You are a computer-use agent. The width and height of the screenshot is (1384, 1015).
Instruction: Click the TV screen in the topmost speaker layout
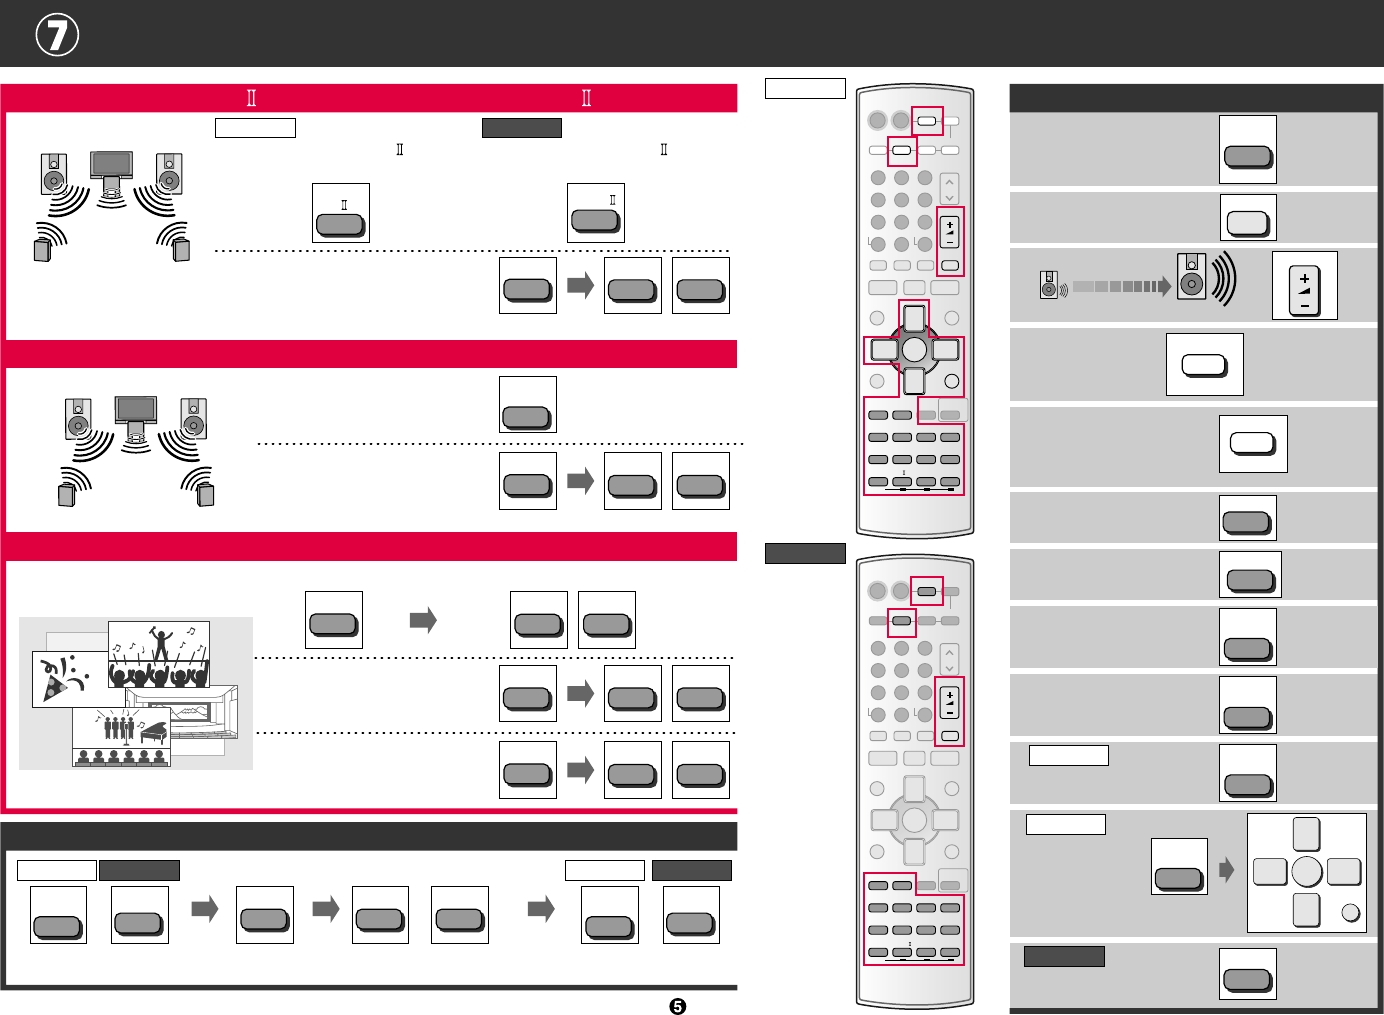click(110, 165)
